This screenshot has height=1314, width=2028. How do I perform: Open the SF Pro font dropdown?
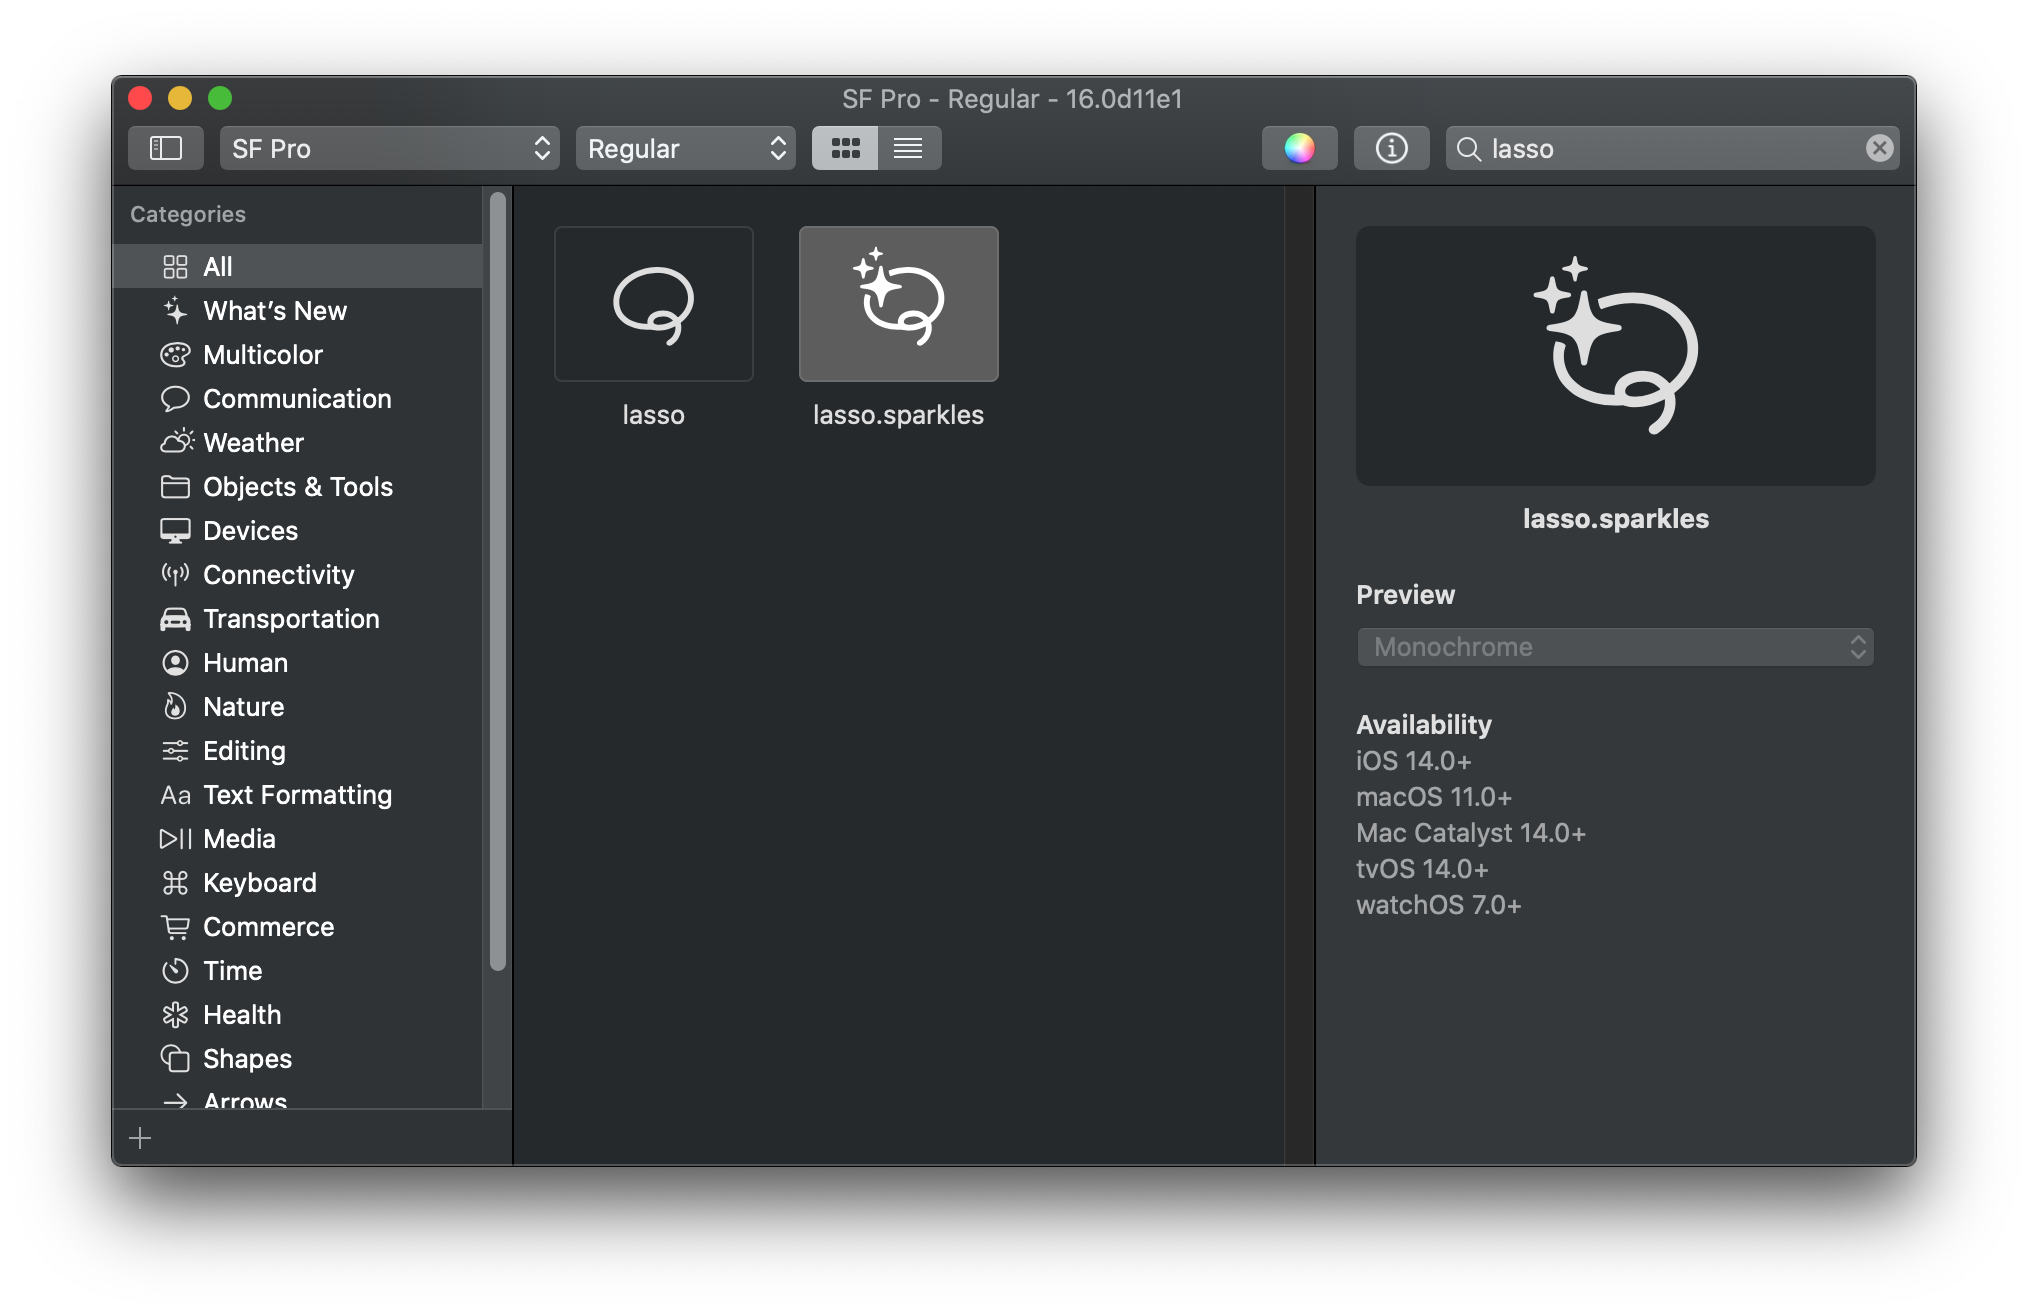click(389, 148)
